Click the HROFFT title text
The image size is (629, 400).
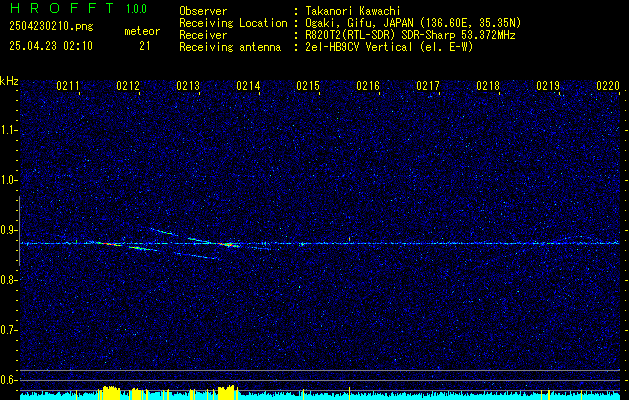[x=62, y=8]
